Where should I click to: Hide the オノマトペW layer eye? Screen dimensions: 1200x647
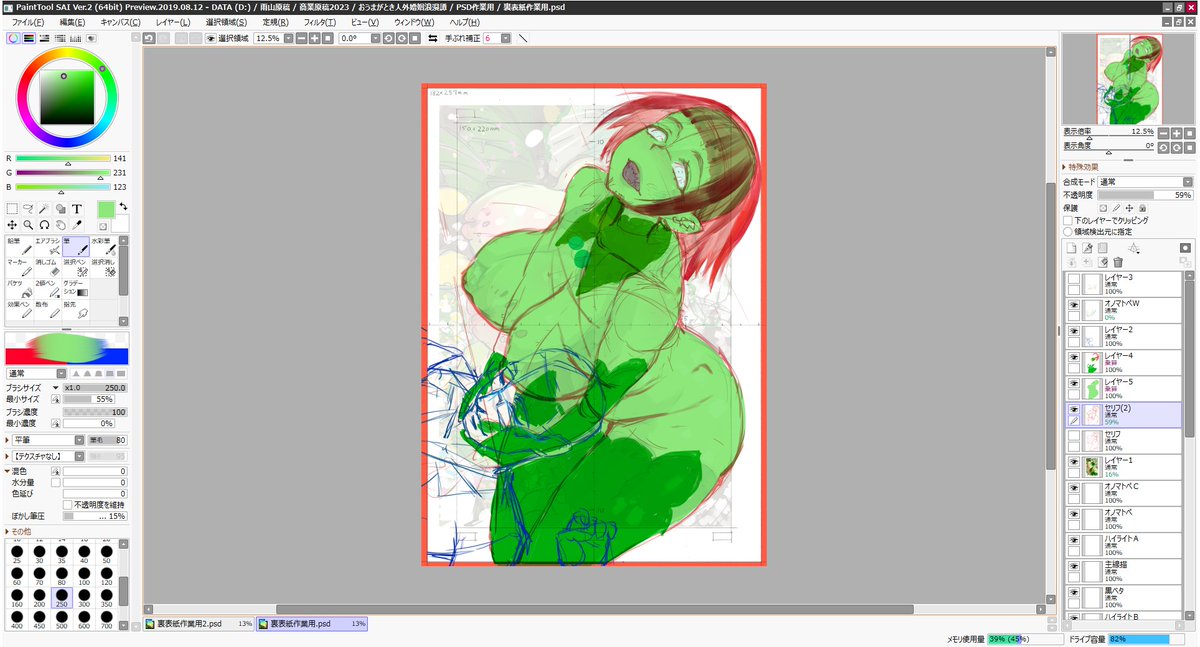coord(1073,304)
